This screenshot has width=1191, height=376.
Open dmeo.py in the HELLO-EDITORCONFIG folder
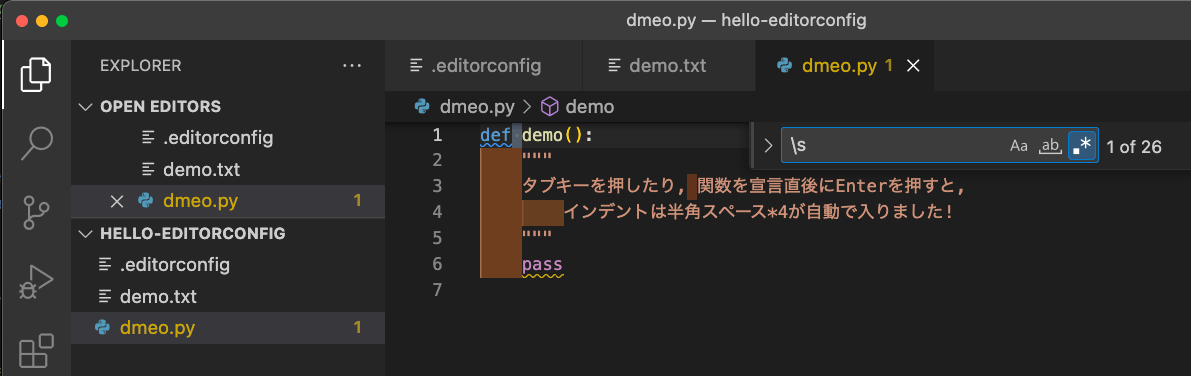[228, 328]
